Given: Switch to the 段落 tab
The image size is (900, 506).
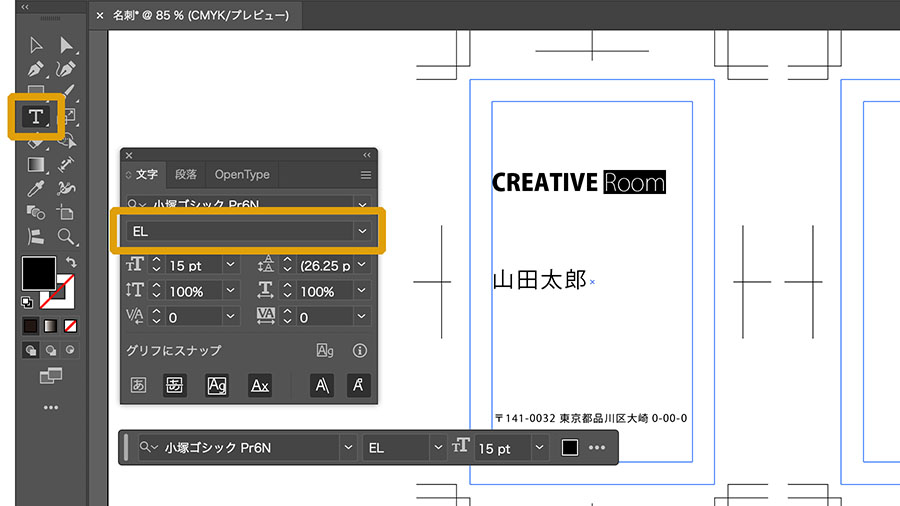Looking at the screenshot, I should [186, 174].
